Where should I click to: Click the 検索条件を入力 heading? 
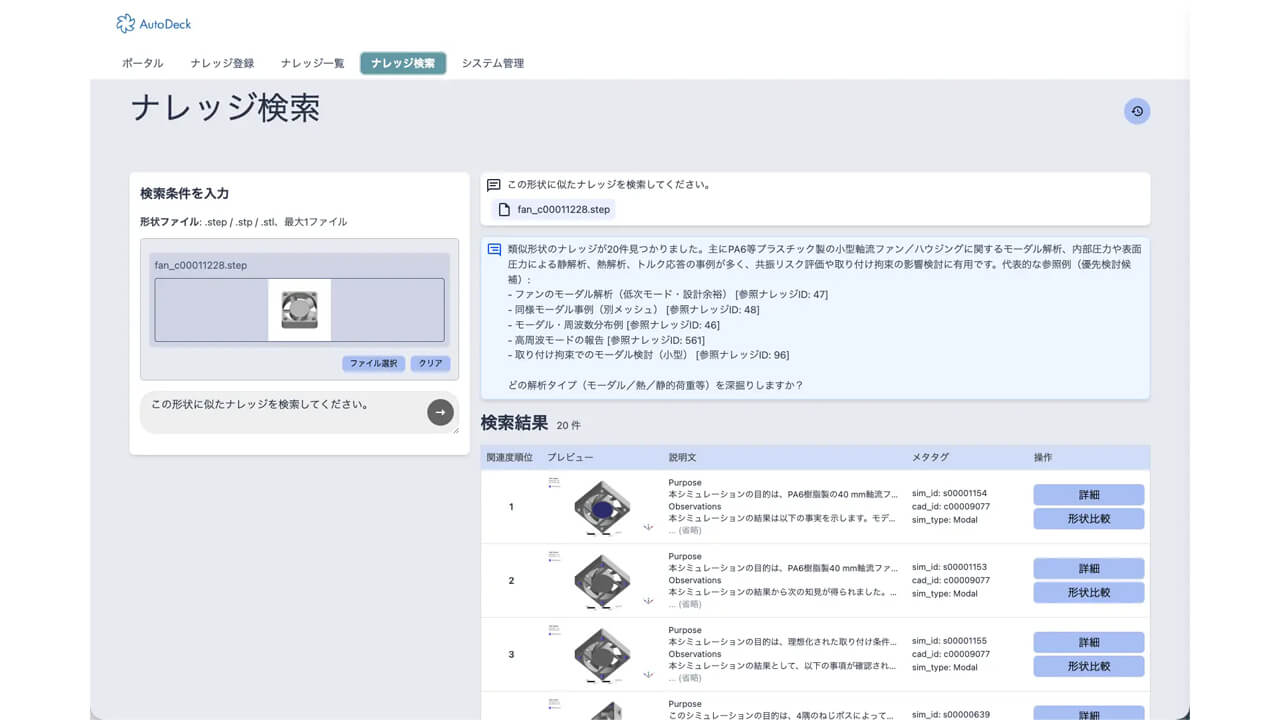[x=185, y=193]
